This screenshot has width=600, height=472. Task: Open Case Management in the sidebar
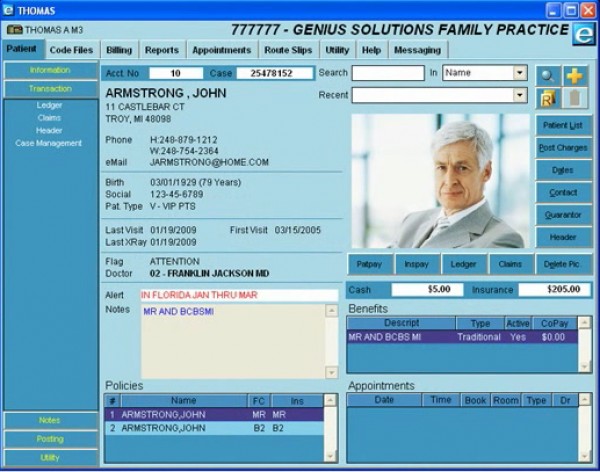49,143
